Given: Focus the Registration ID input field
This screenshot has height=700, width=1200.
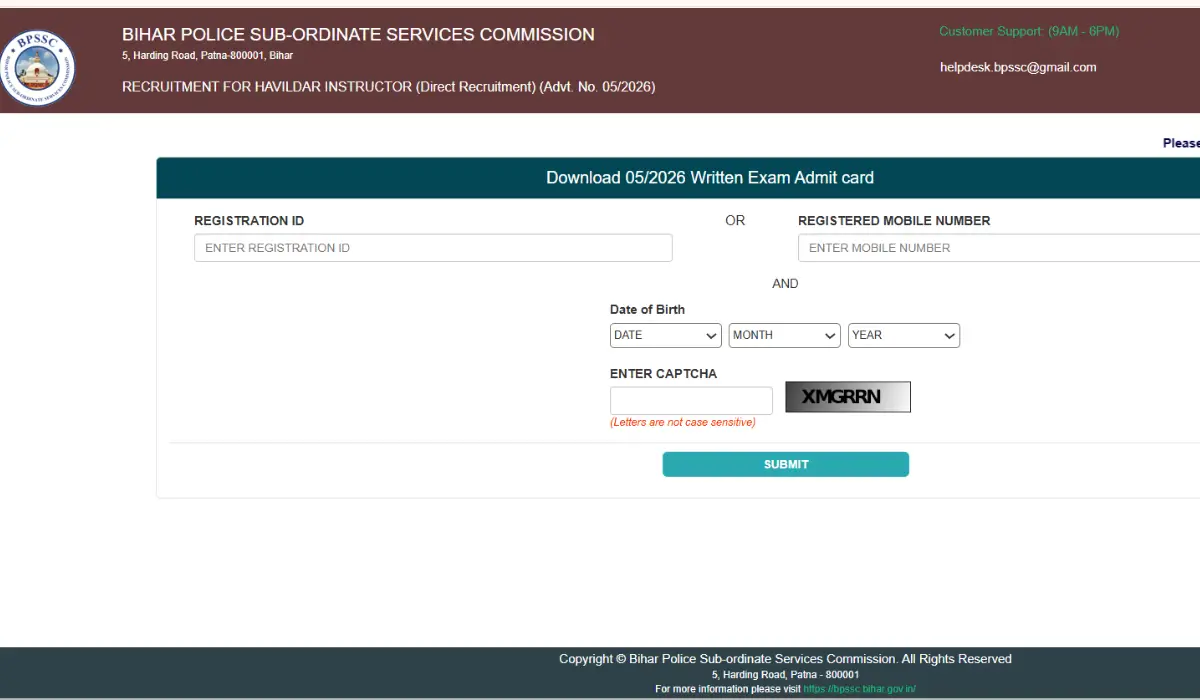Looking at the screenshot, I should pyautogui.click(x=433, y=248).
